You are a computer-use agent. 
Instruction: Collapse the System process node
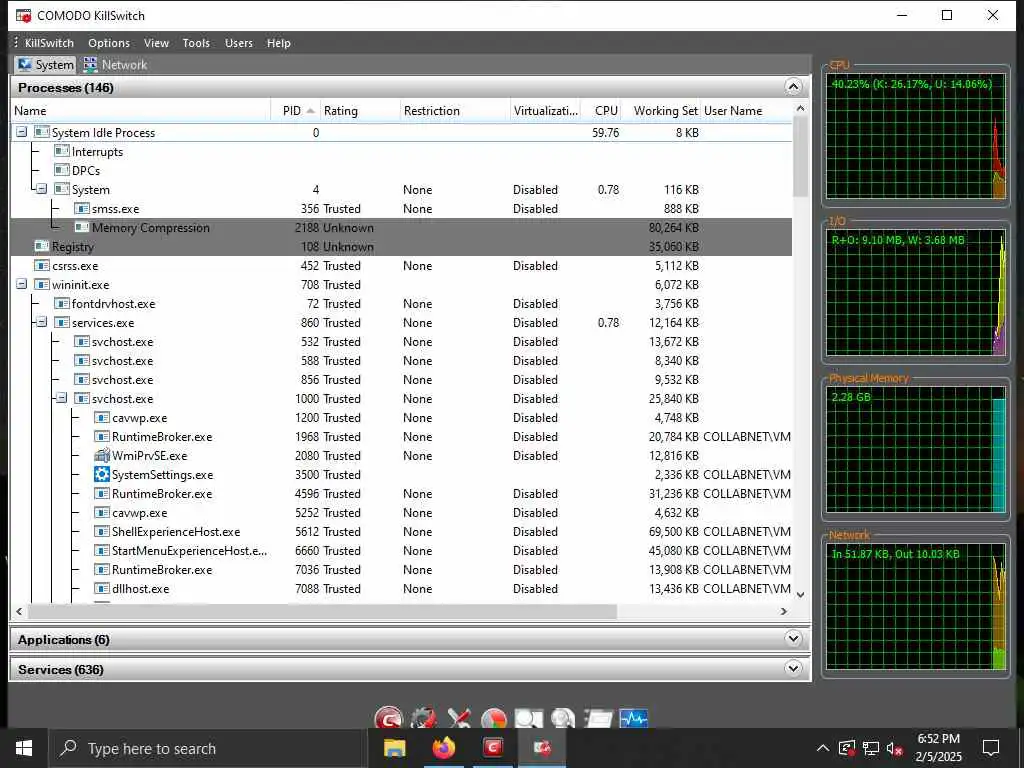click(42, 189)
